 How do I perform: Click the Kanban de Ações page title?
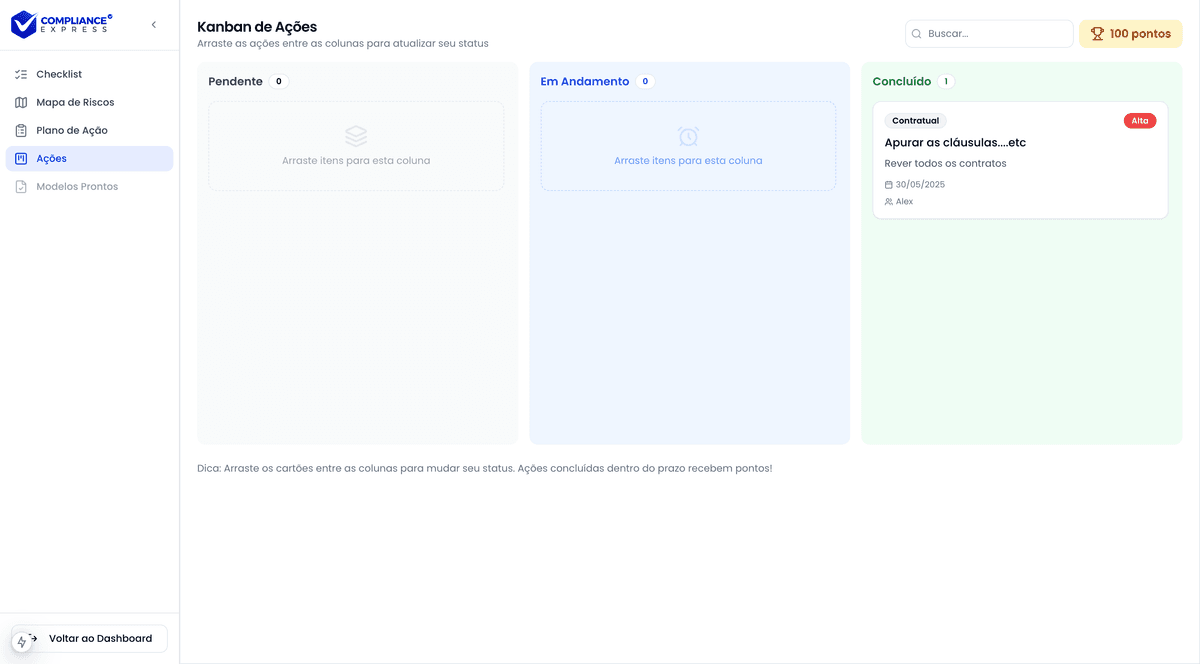pos(257,27)
